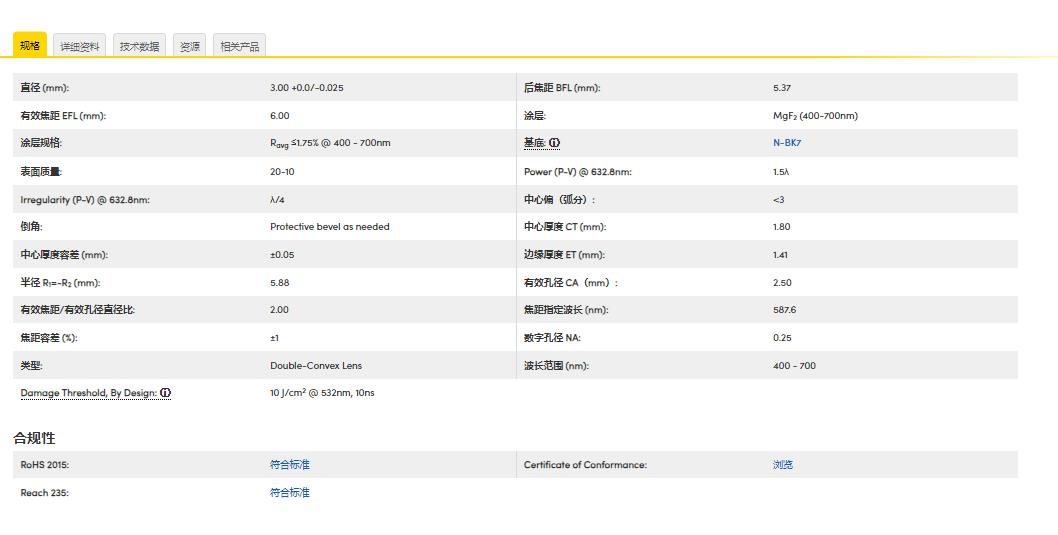Open the 资源 tab
The width and height of the screenshot is (1058, 535).
[x=190, y=46]
